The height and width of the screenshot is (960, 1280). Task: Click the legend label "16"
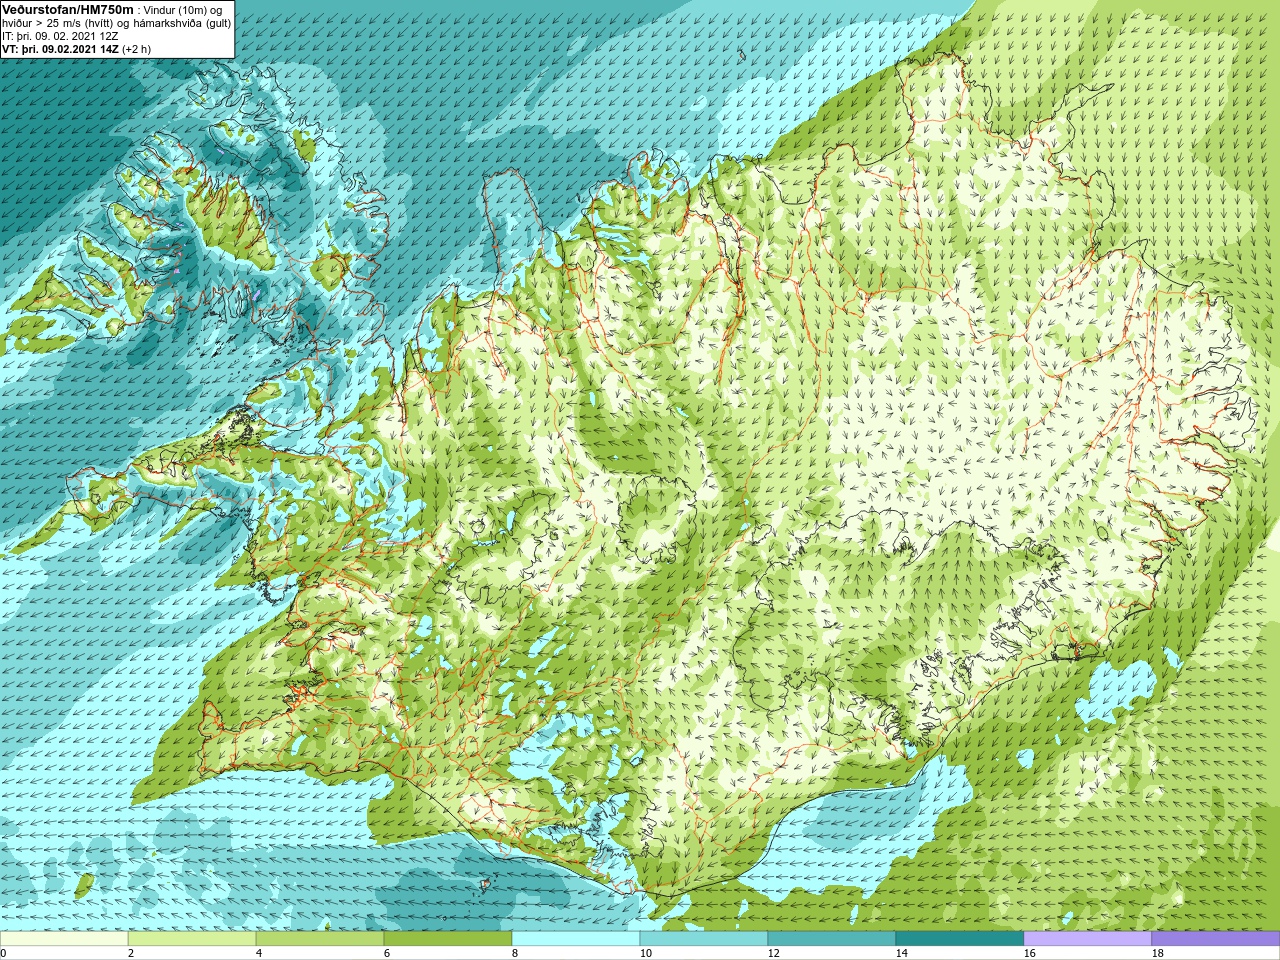1029,953
